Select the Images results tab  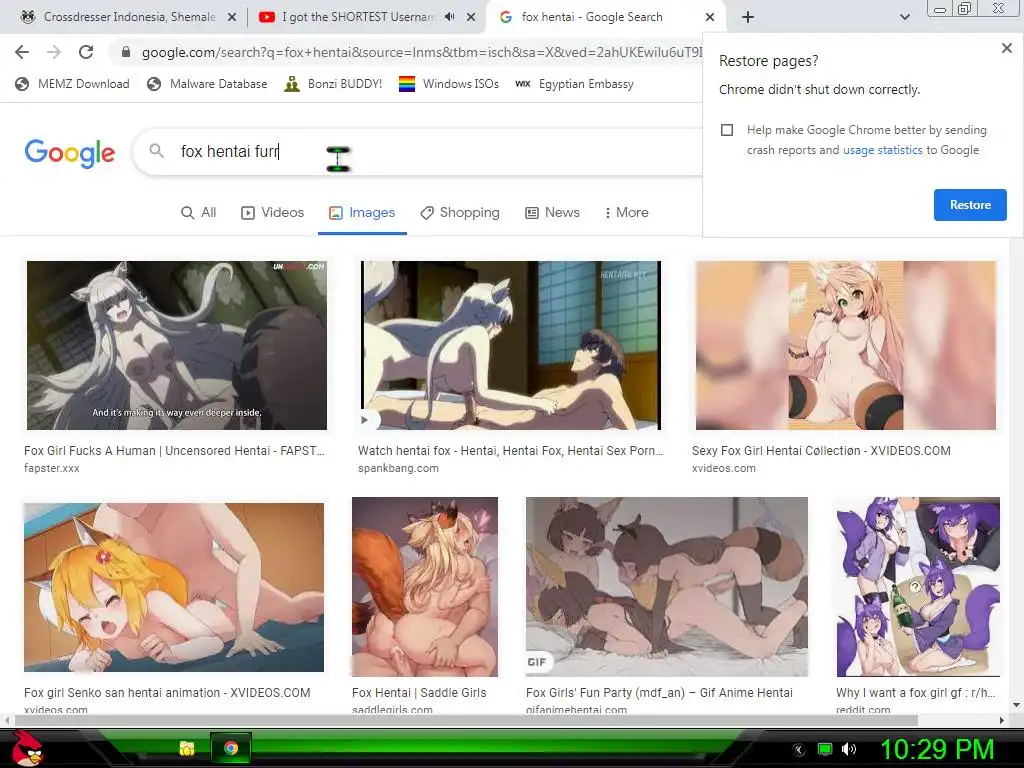(362, 213)
